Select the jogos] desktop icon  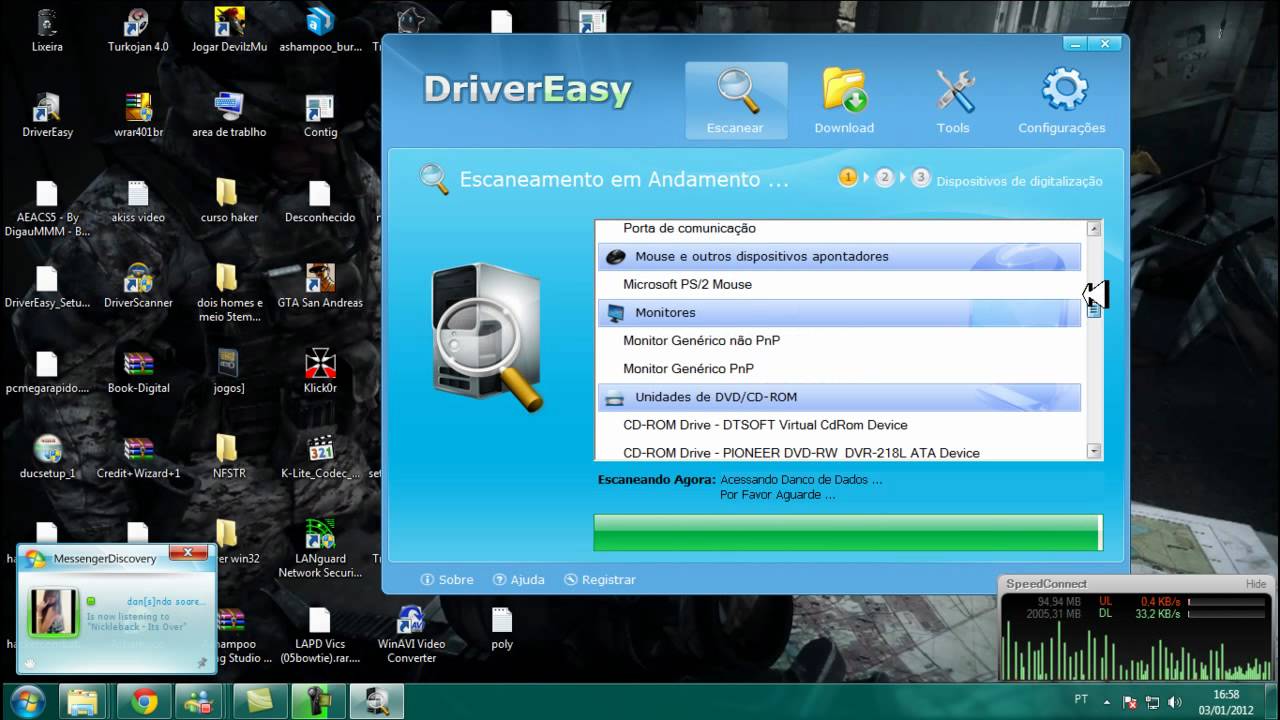[228, 371]
